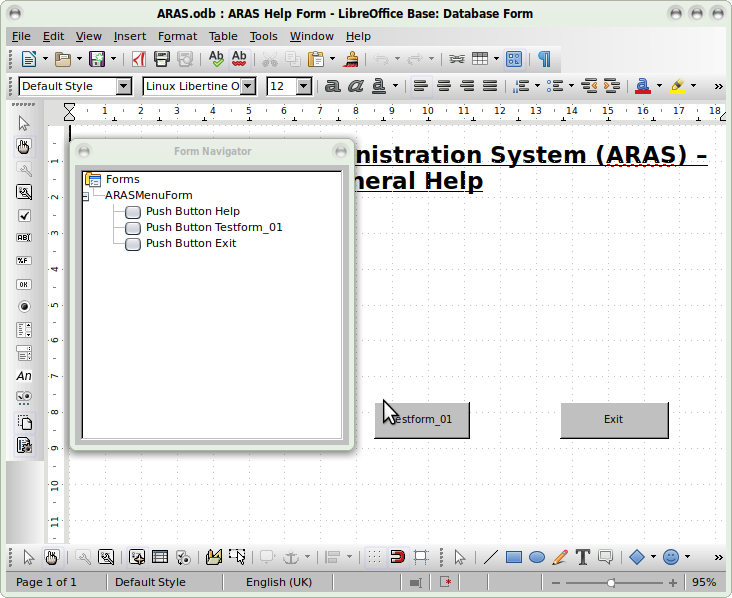Viewport: 732px width, 598px height.
Task: Open the font size dropdown
Action: click(x=304, y=86)
